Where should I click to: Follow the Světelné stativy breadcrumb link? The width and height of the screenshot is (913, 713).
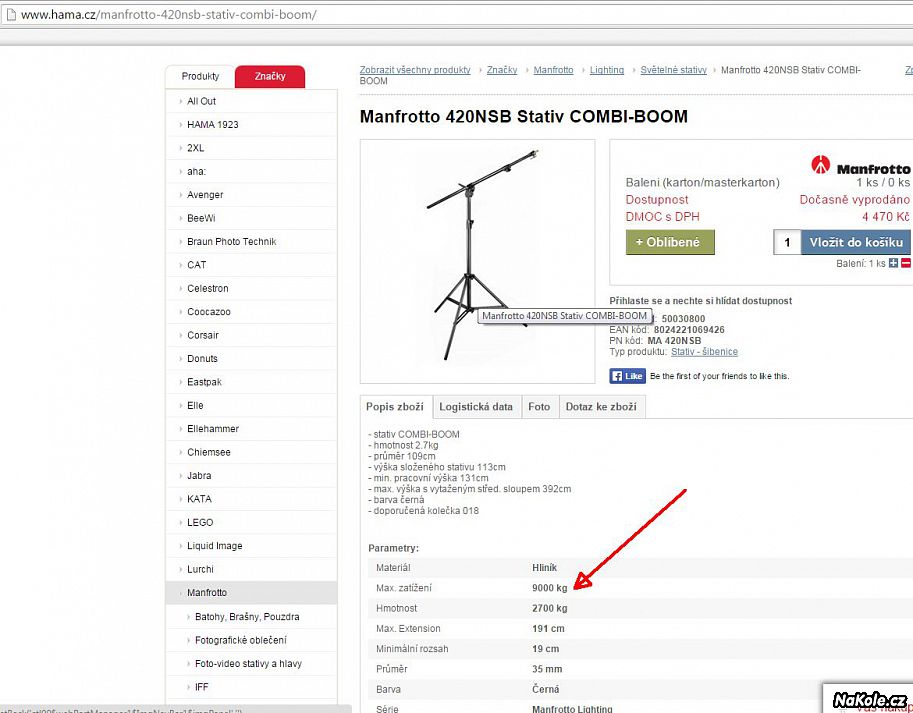[x=674, y=70]
